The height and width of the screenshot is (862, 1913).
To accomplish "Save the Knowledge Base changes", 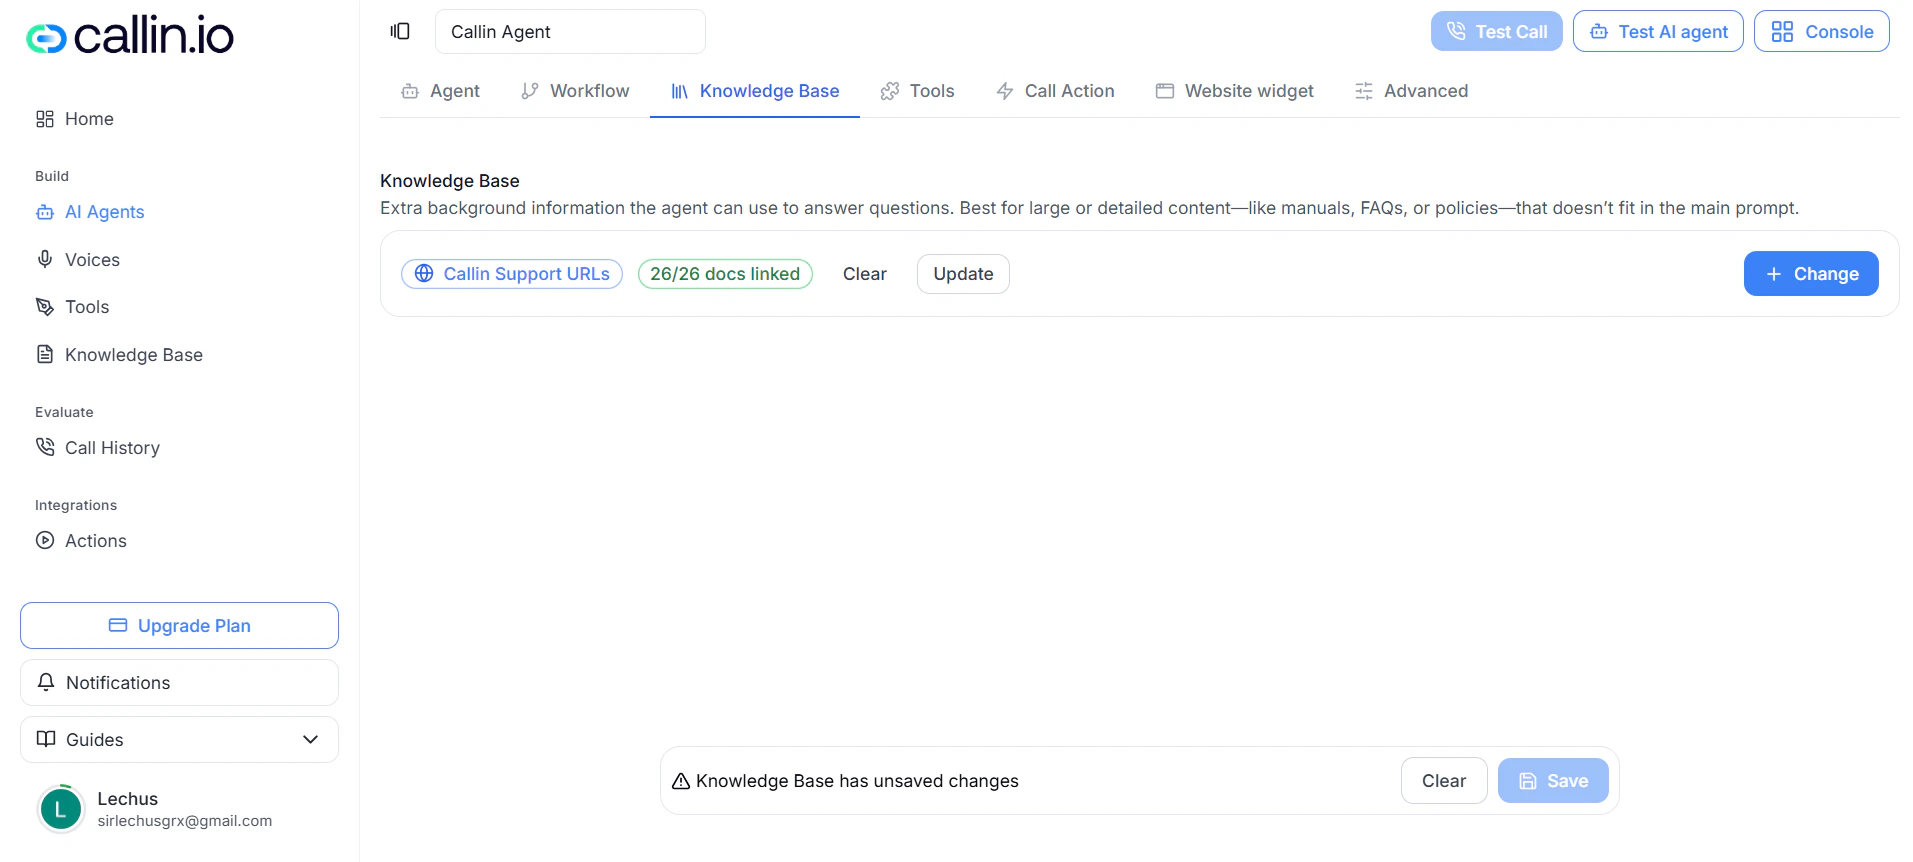I will click(1553, 781).
